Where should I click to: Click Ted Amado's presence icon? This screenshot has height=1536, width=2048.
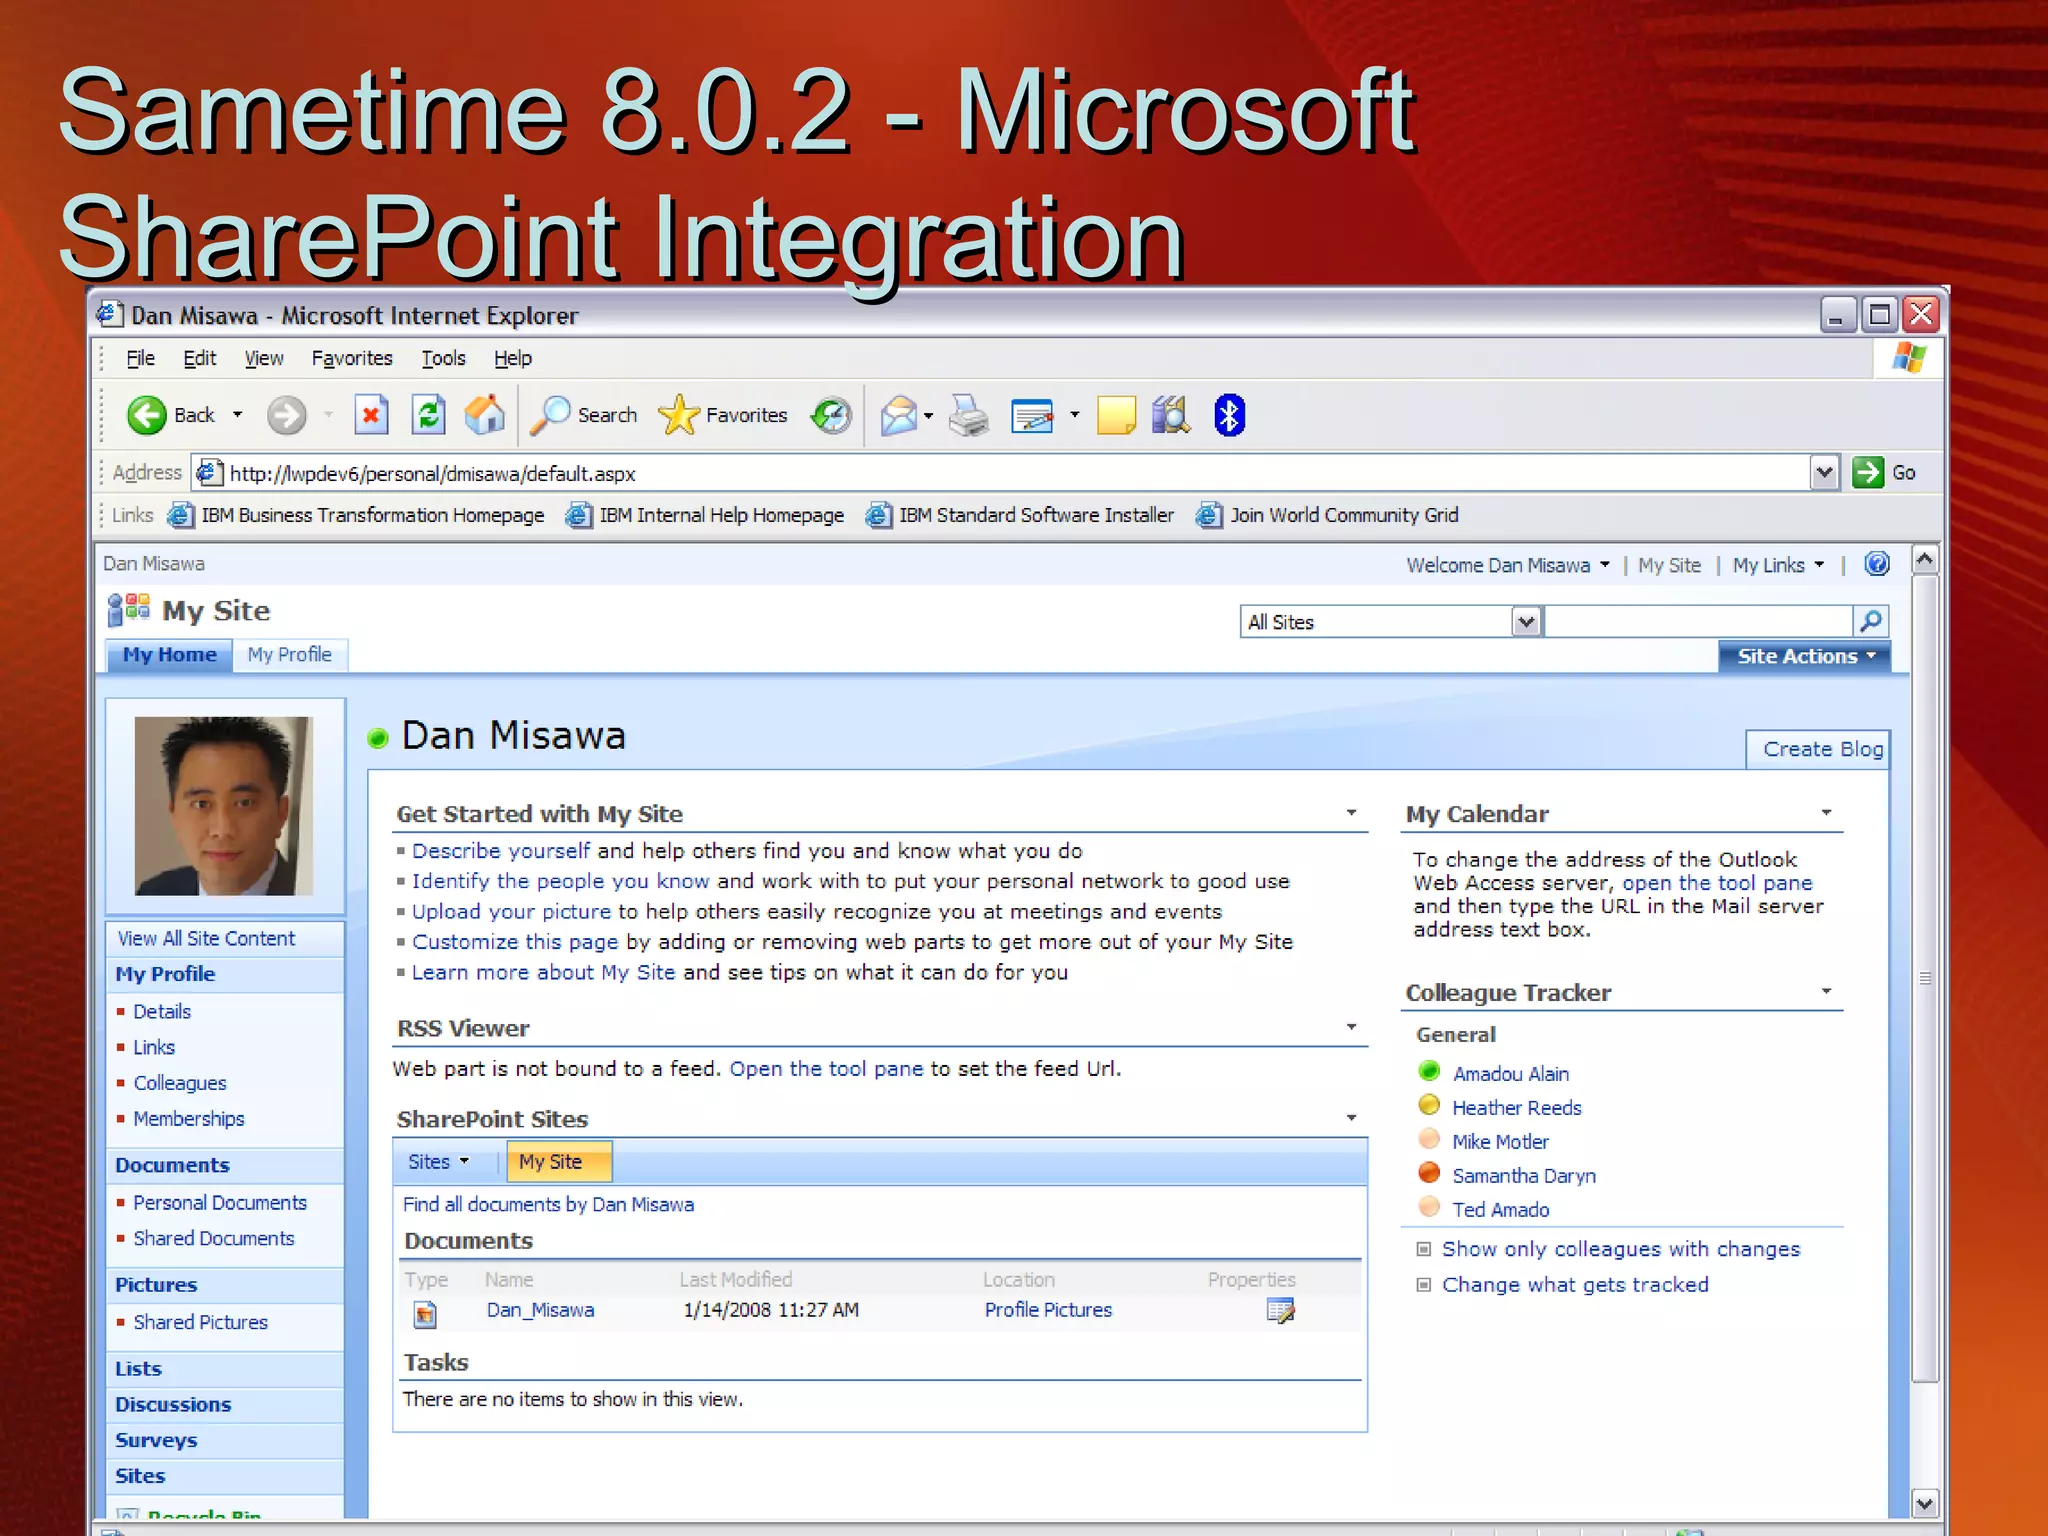[x=1429, y=1207]
